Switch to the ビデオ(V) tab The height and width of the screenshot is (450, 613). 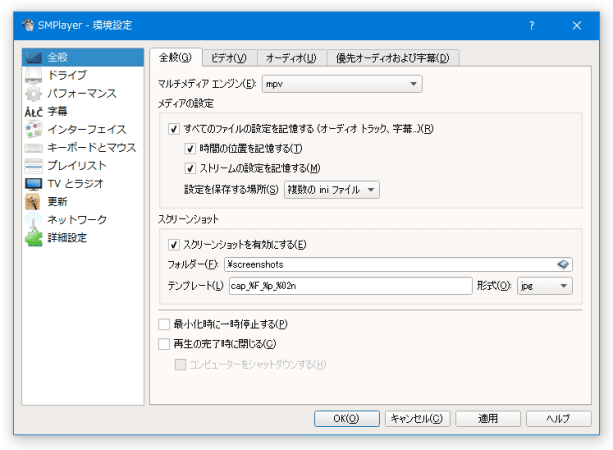[x=229, y=58]
